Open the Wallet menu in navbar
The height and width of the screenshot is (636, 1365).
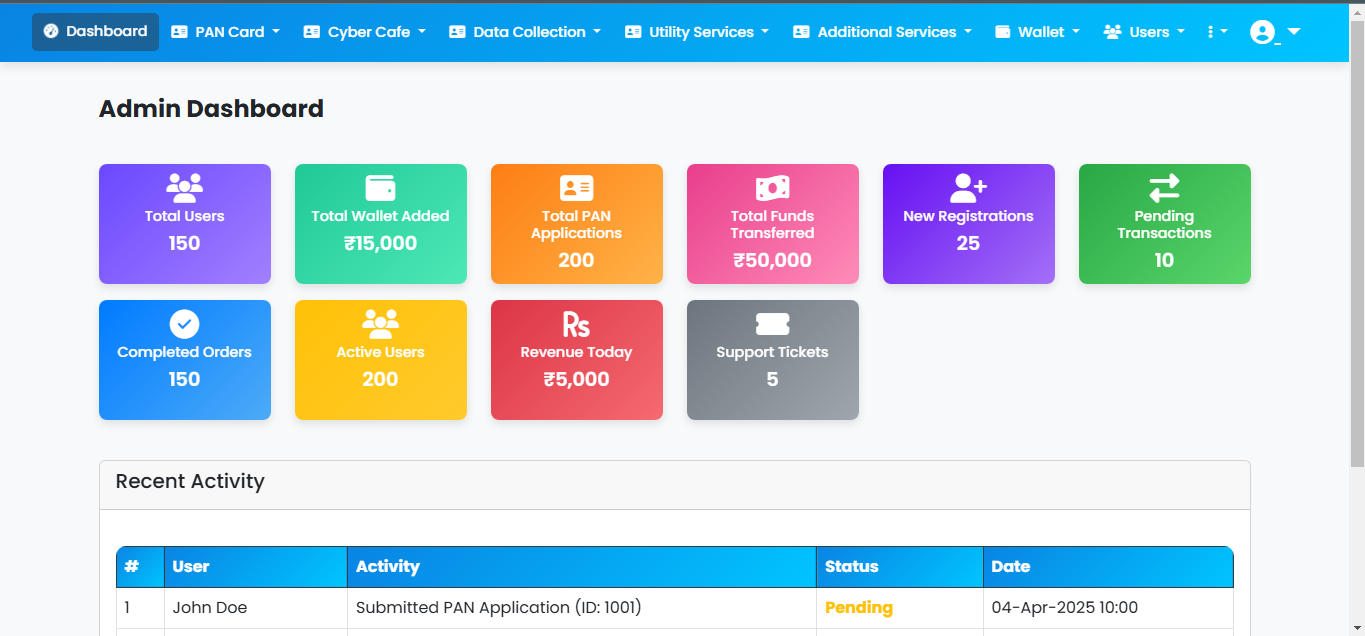[1037, 32]
